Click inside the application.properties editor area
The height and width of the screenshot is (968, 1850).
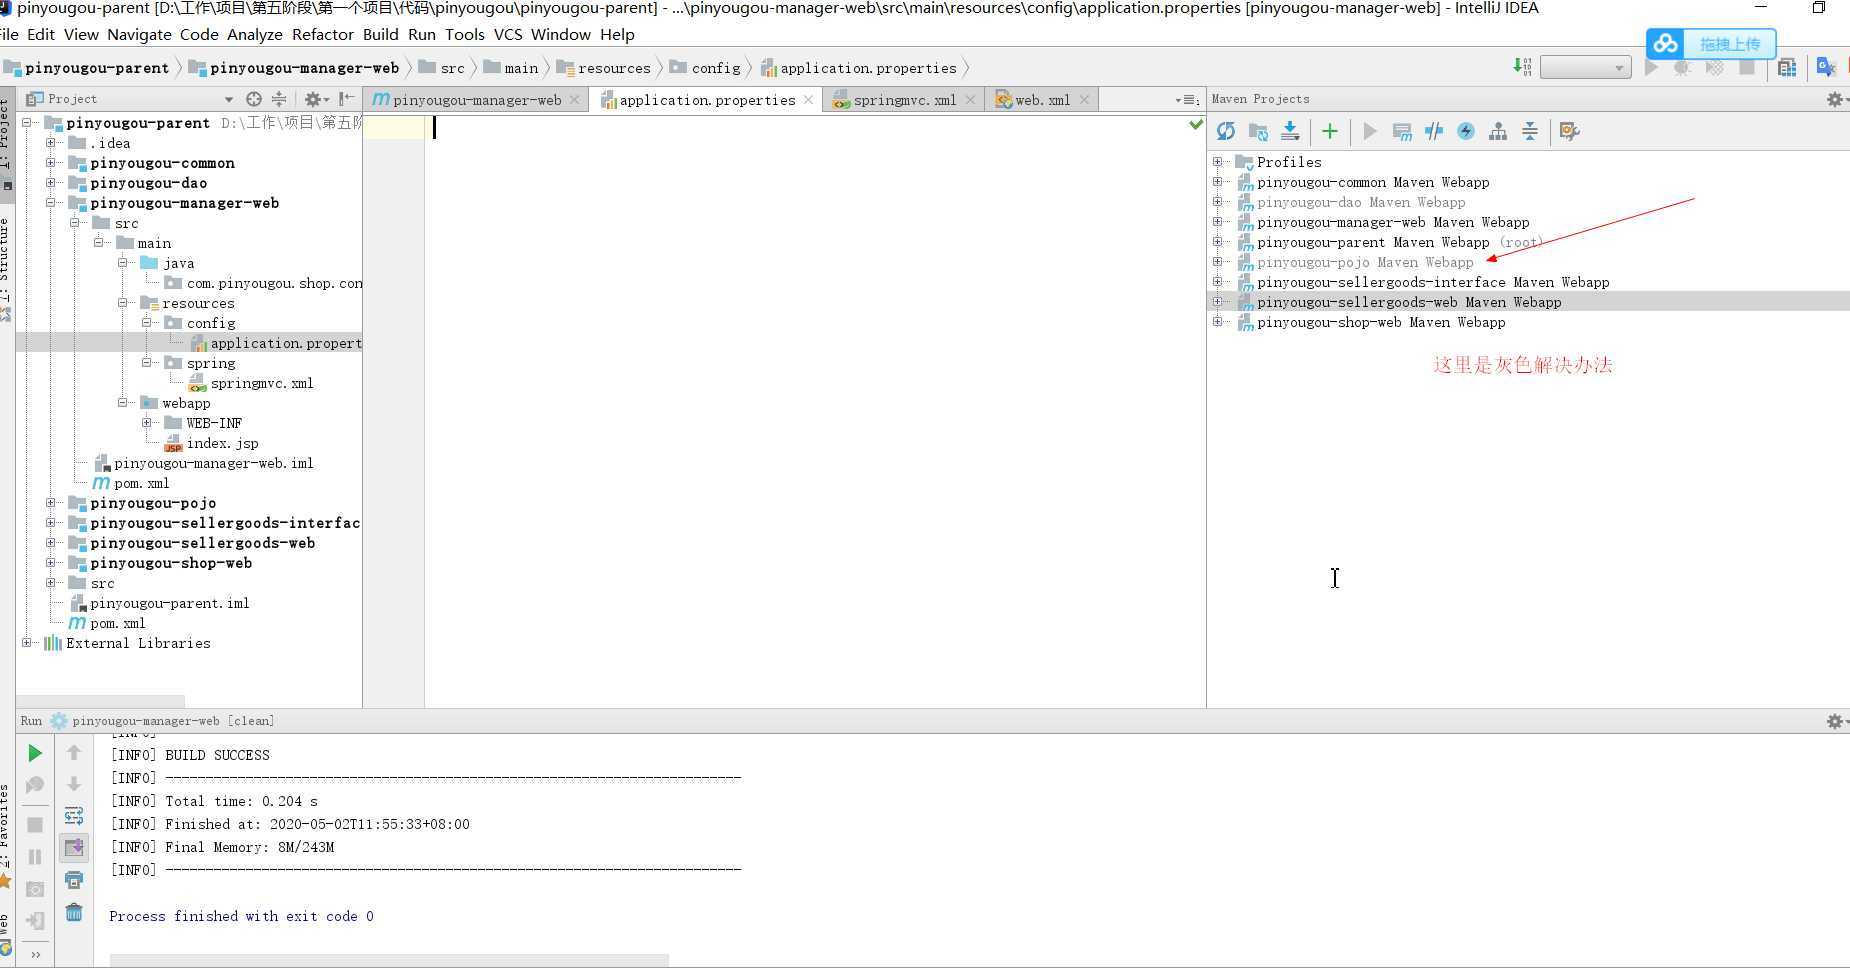(815, 410)
